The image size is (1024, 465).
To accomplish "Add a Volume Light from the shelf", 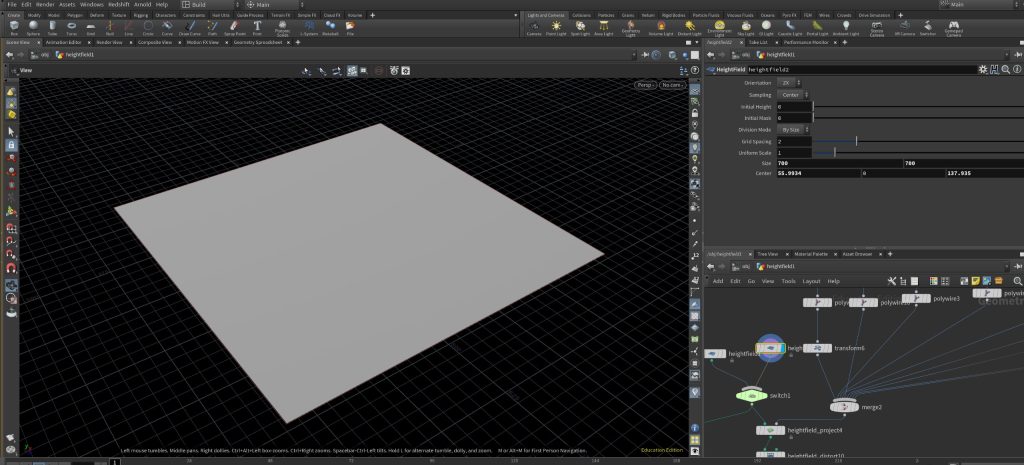I will coord(661,27).
